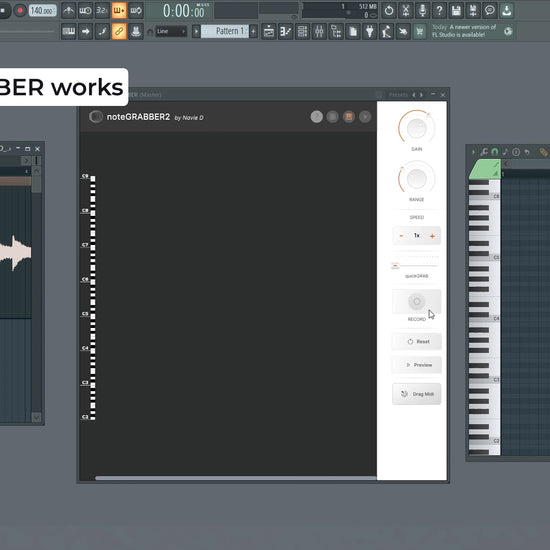Click noteGRABBER2 round play header button
Image resolution: width=550 pixels, height=550 pixels.
365,117
